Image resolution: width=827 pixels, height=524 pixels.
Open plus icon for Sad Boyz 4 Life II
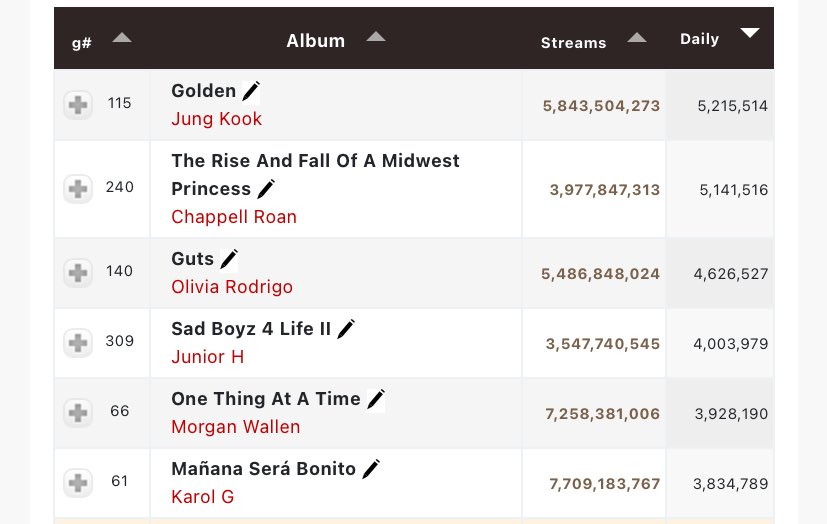pos(78,343)
